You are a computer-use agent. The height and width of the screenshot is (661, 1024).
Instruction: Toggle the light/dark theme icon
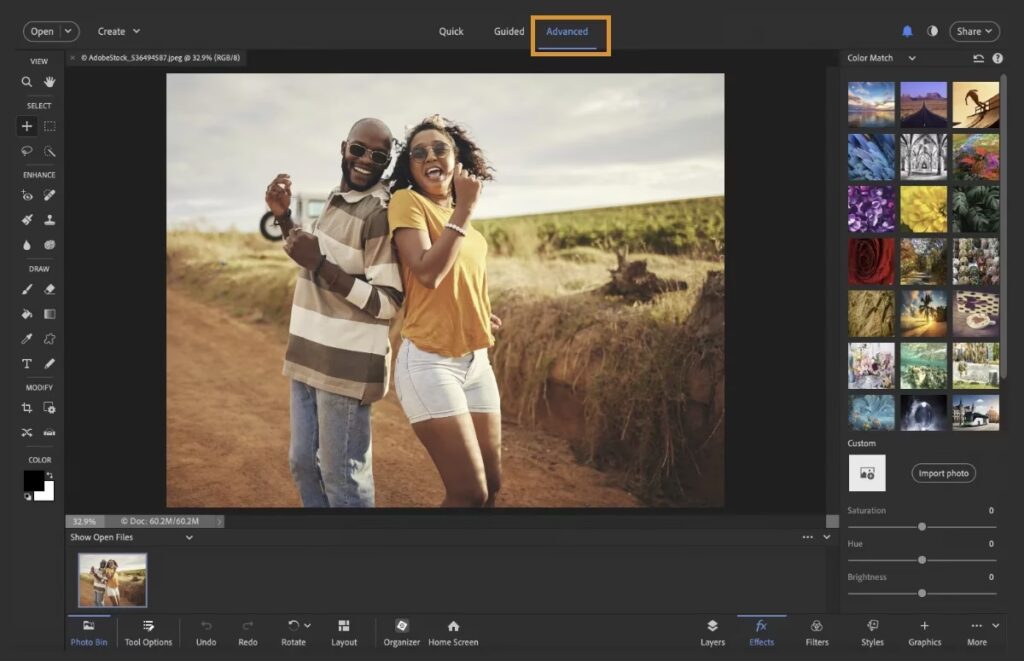[x=932, y=31]
